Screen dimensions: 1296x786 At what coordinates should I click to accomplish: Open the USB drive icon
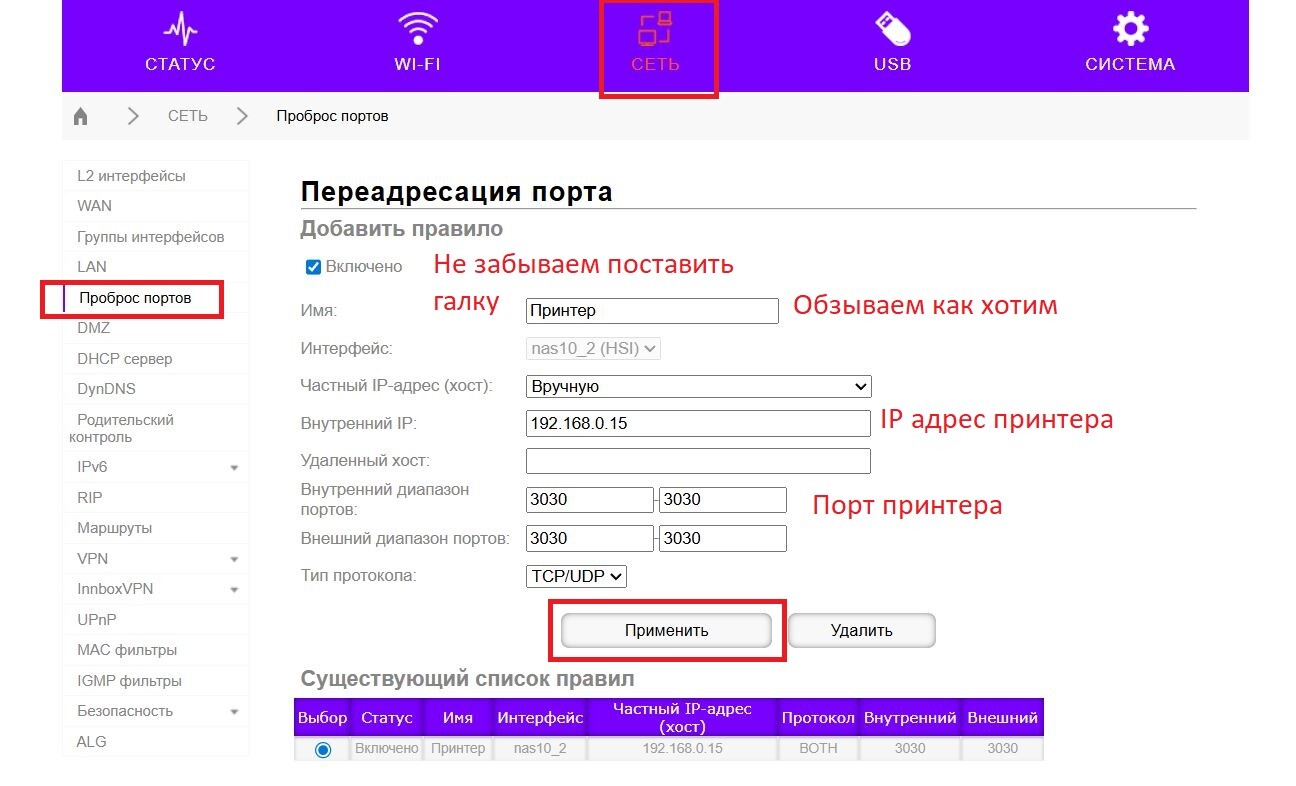click(892, 29)
